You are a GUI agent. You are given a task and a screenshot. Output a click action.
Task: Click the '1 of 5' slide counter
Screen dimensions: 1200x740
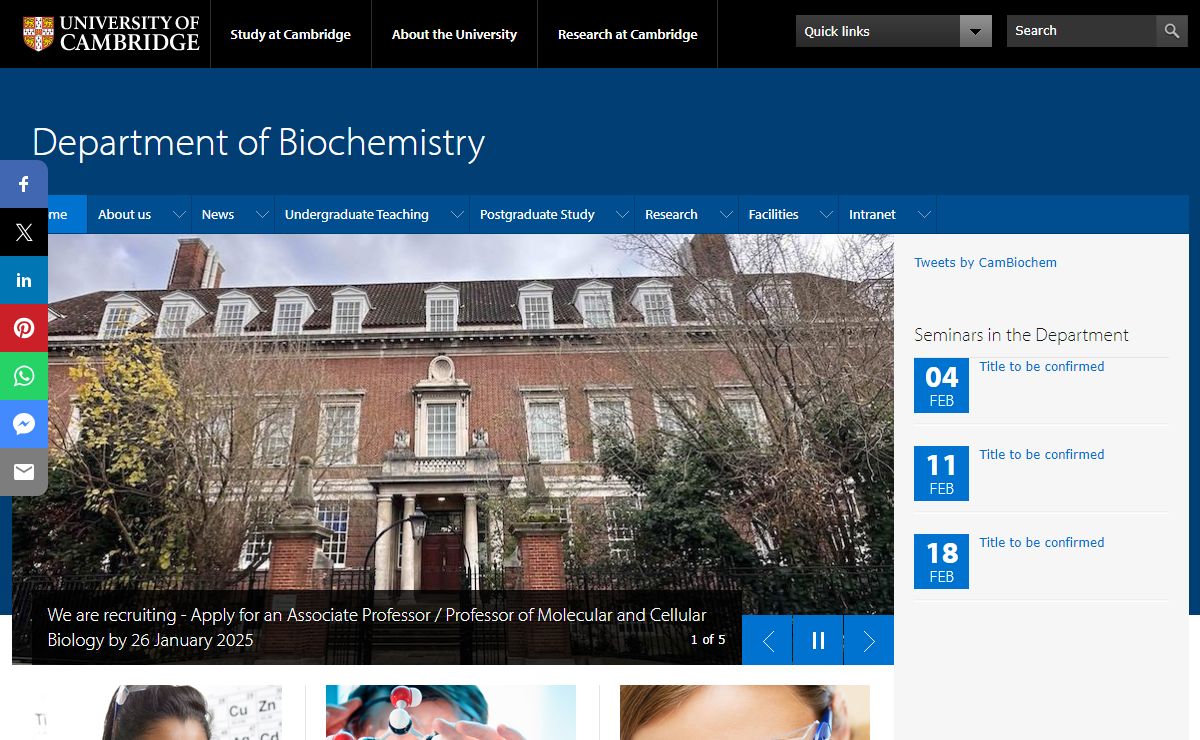coord(708,640)
